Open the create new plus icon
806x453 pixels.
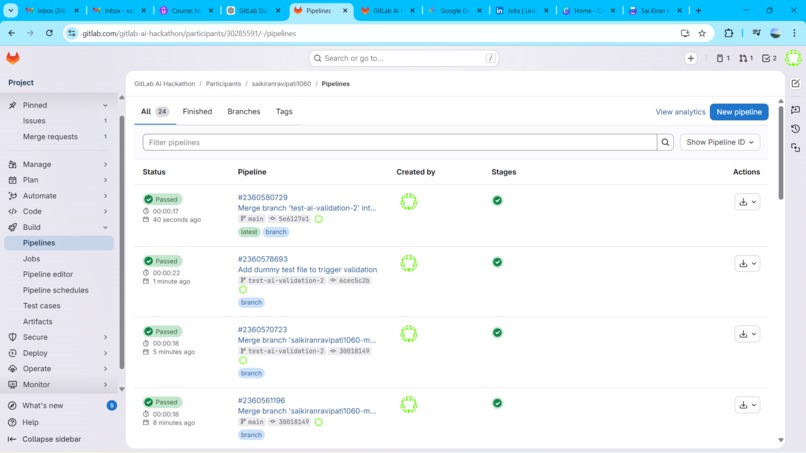691,59
